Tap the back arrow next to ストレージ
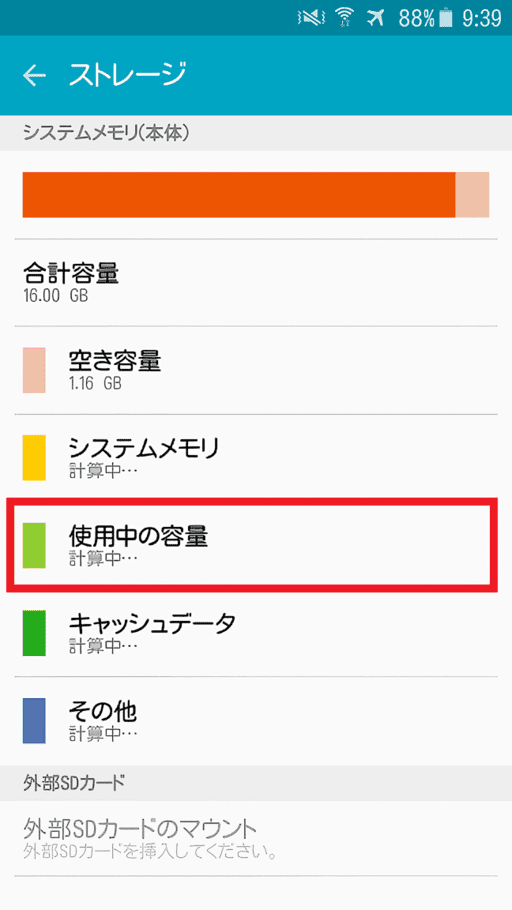 pyautogui.click(x=34, y=75)
